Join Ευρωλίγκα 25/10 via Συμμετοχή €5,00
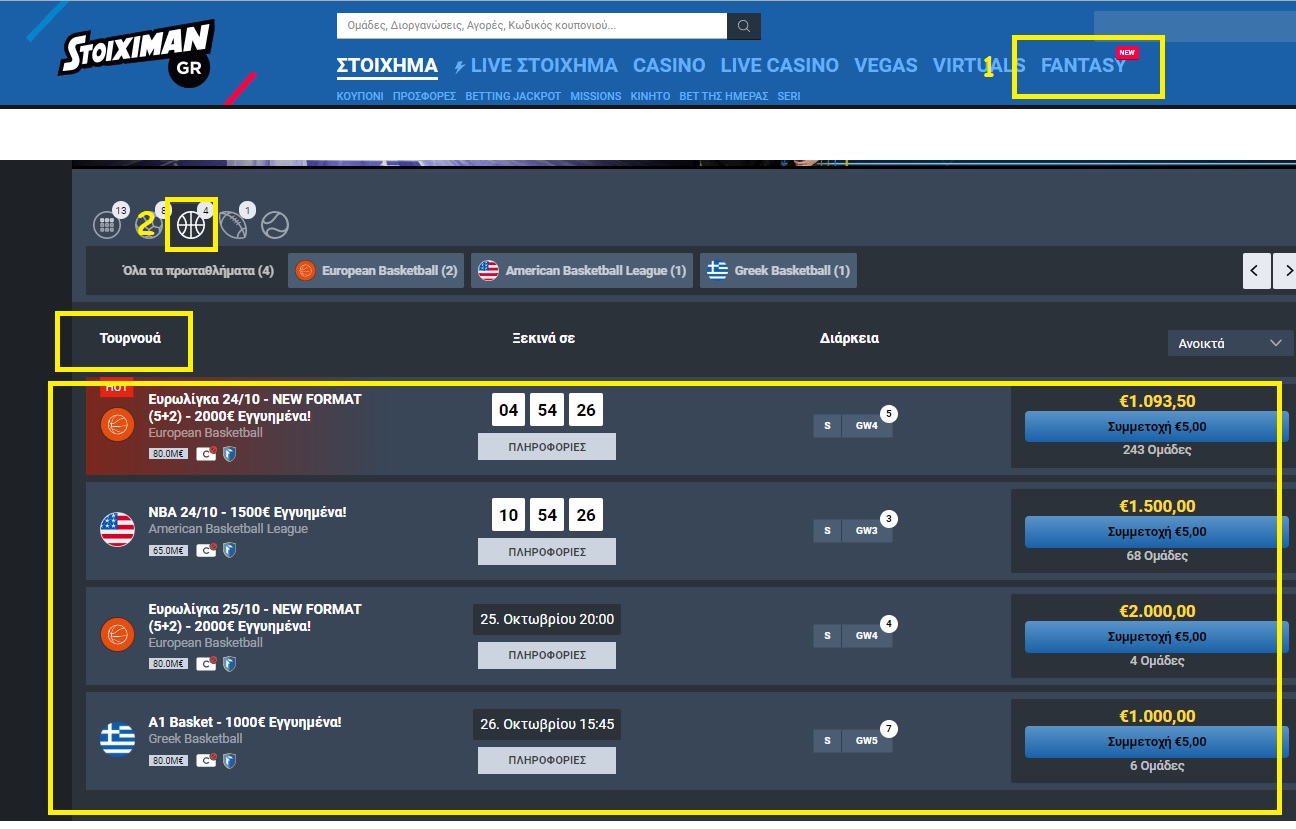 click(x=1157, y=637)
